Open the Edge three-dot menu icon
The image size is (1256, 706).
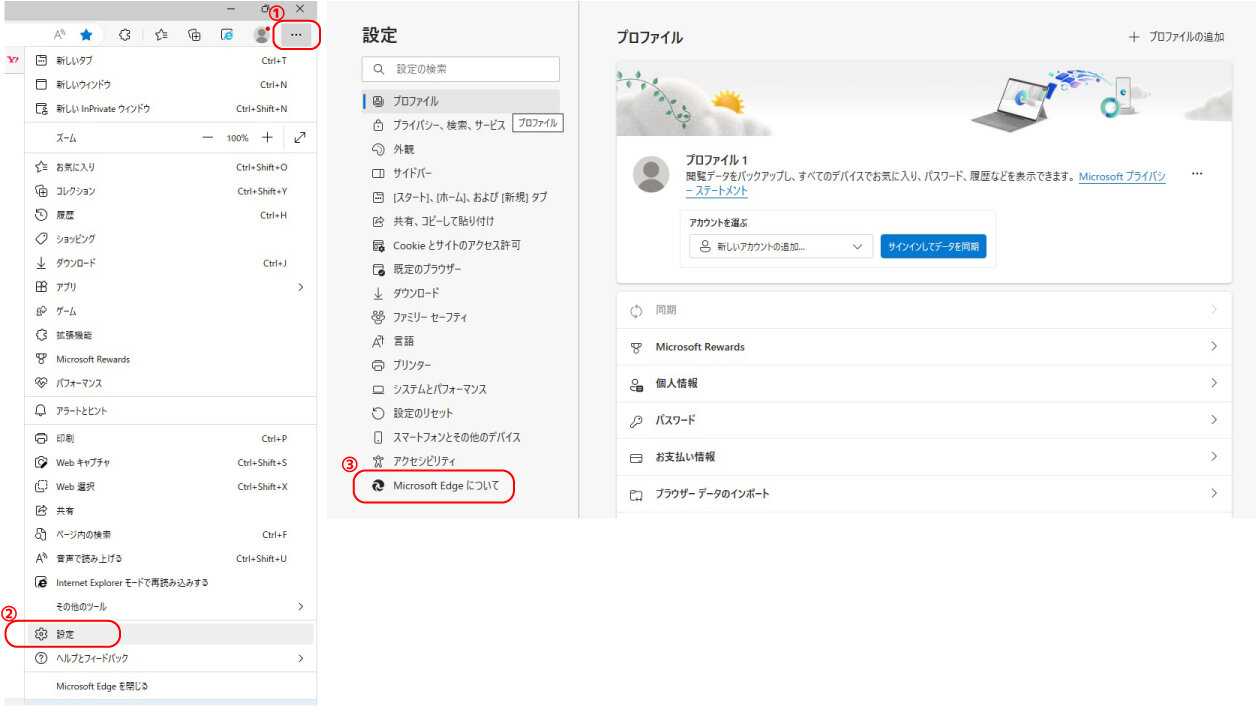coord(296,34)
